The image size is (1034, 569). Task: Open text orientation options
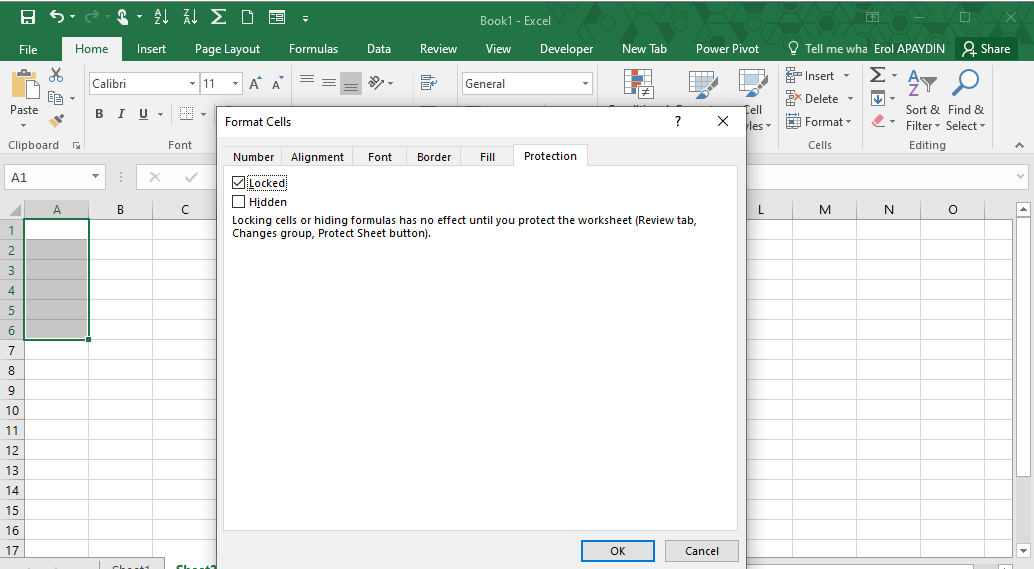coord(381,82)
